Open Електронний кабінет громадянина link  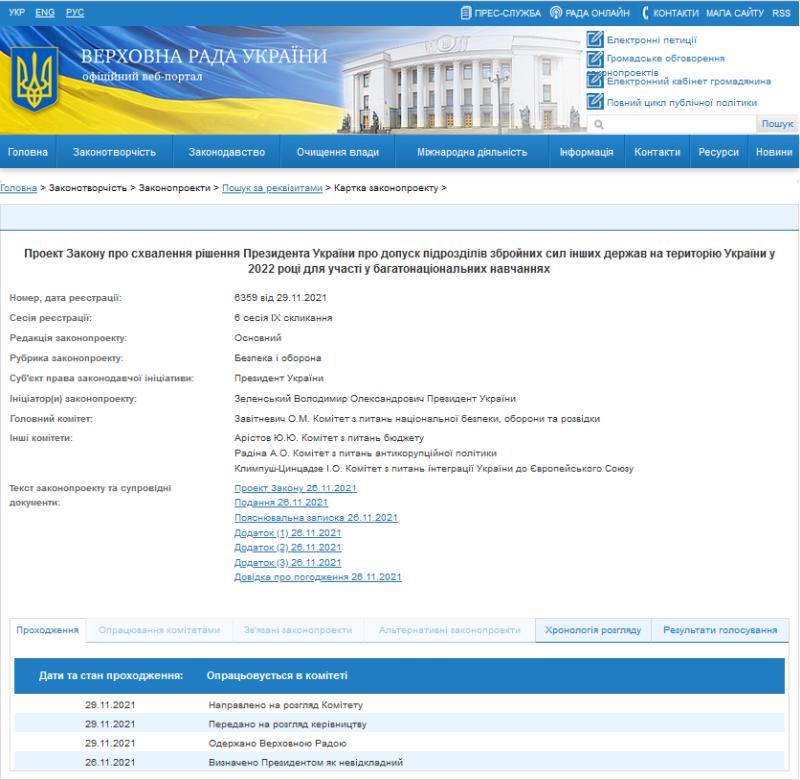(x=689, y=81)
